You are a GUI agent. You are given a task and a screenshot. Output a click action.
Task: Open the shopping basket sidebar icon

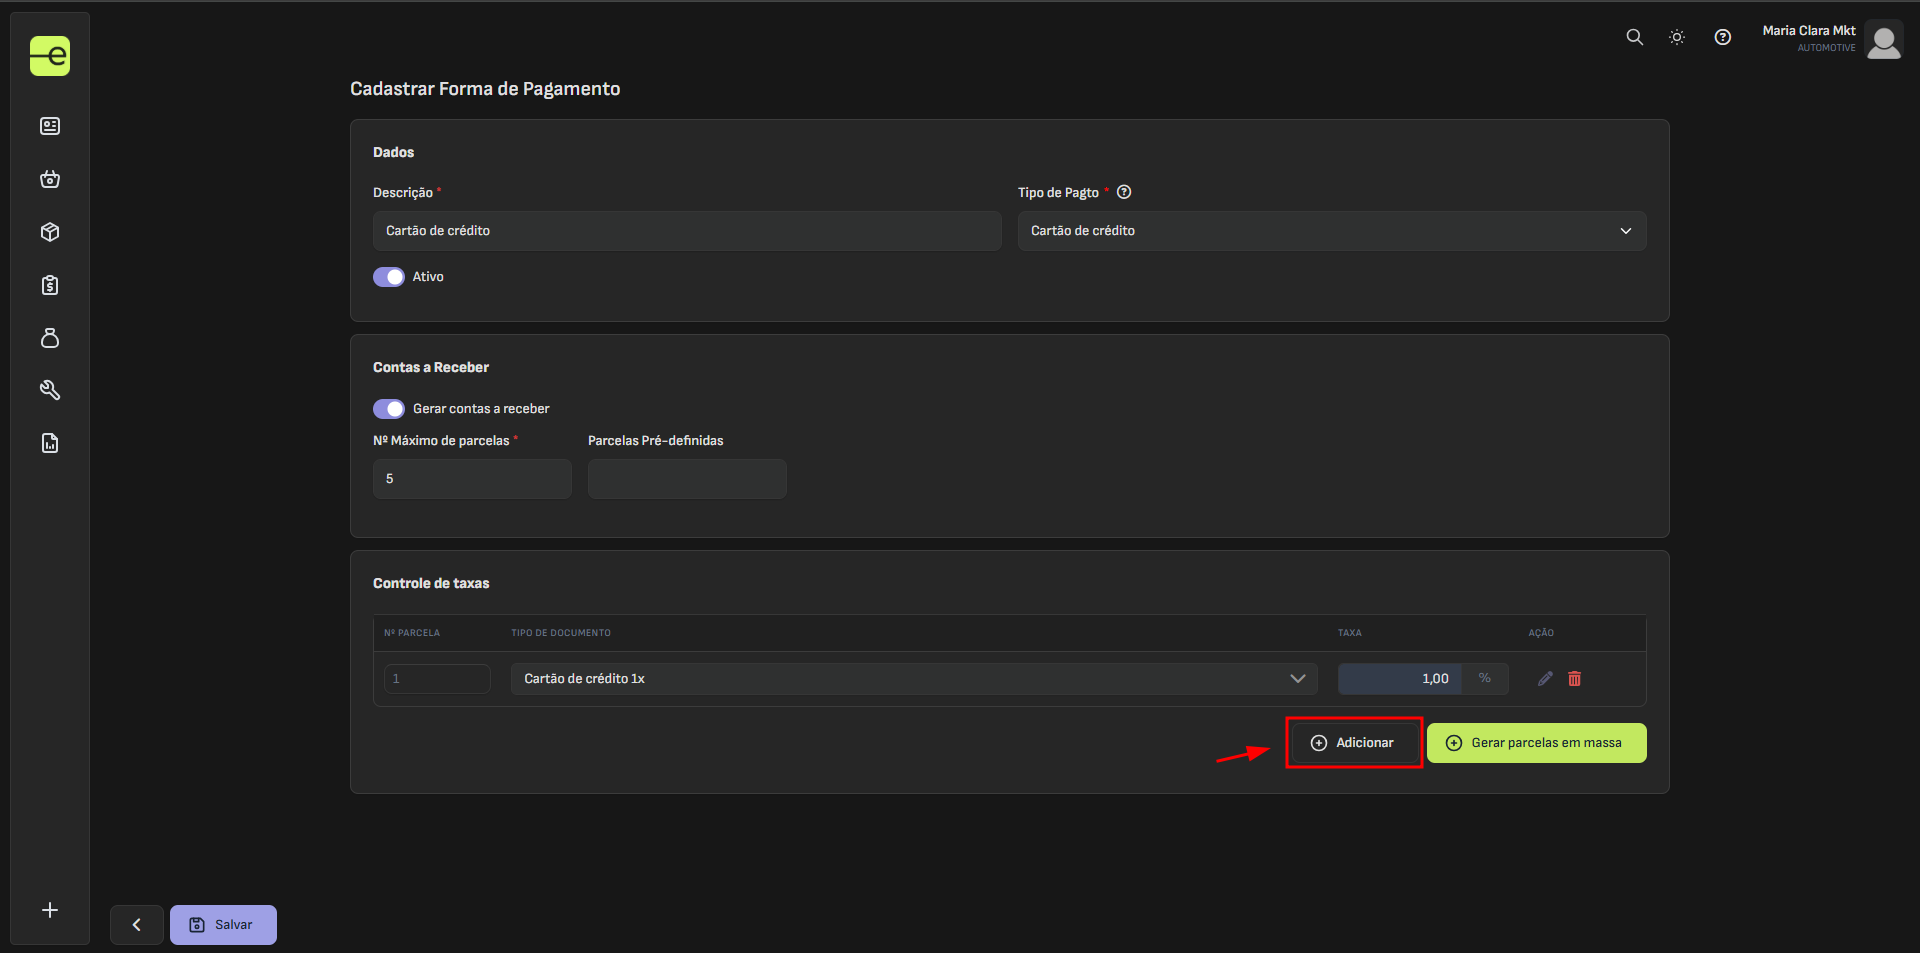click(50, 179)
